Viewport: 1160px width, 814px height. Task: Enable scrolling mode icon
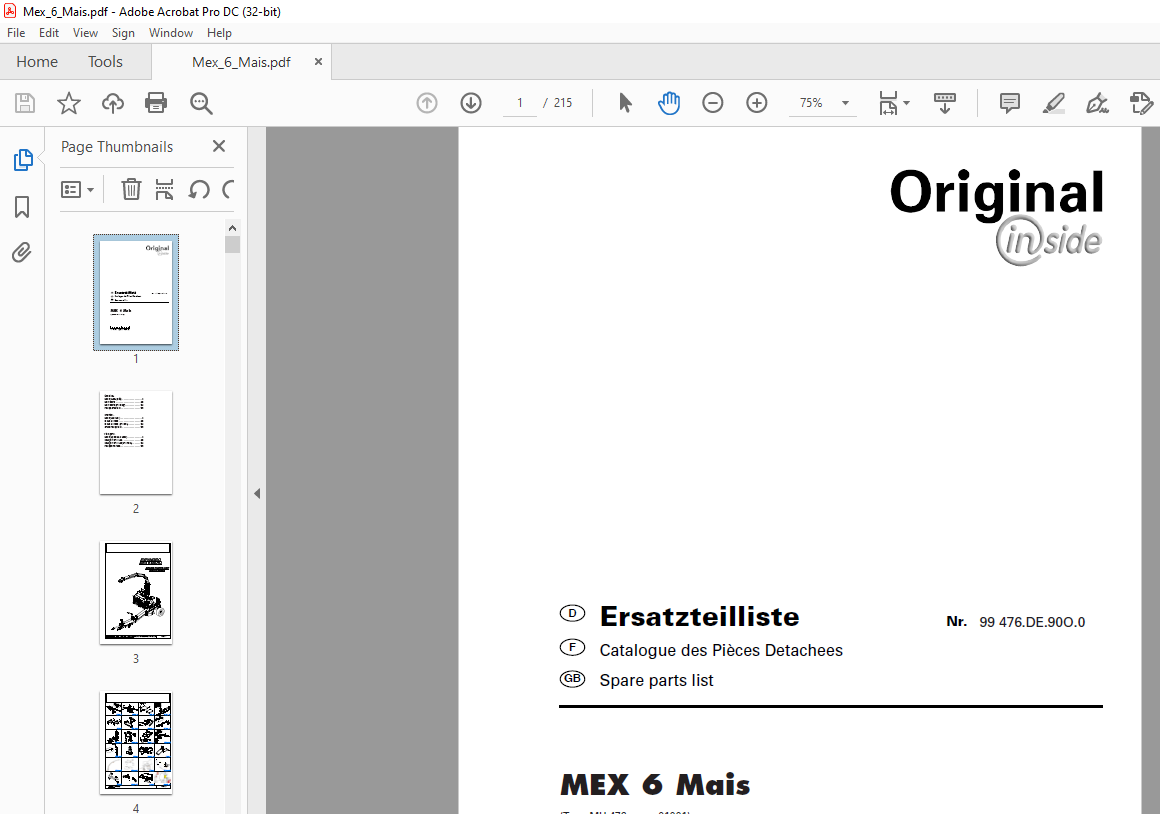[x=945, y=103]
